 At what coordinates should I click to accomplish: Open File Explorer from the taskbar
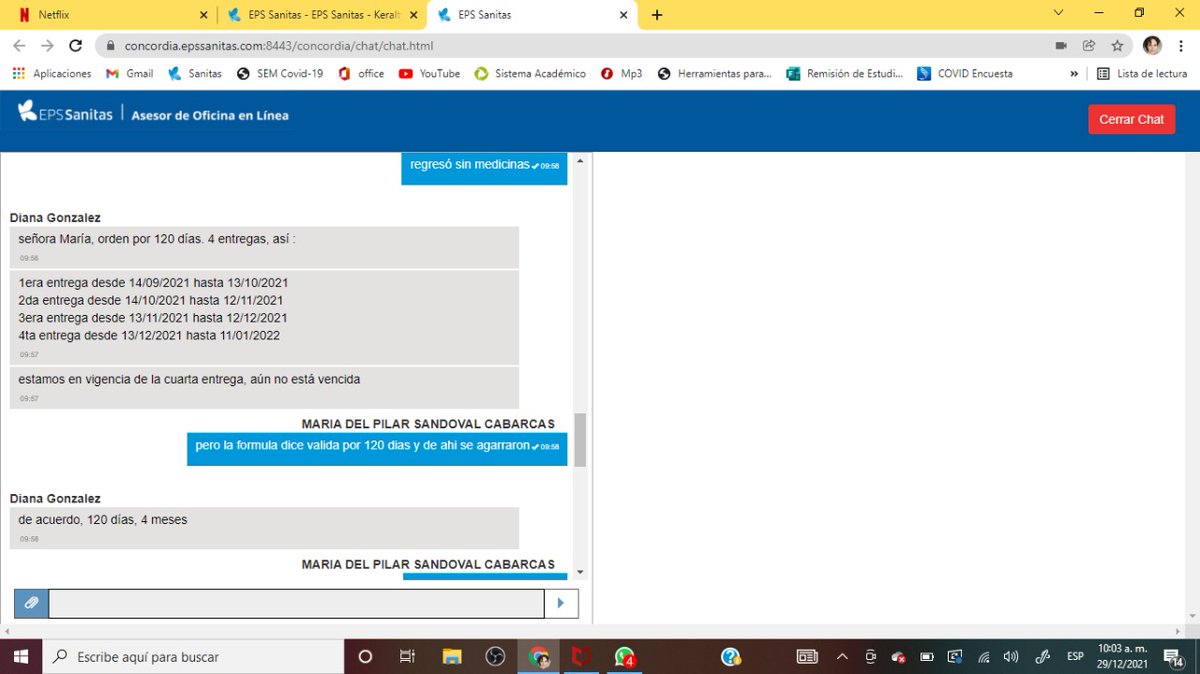(452, 657)
